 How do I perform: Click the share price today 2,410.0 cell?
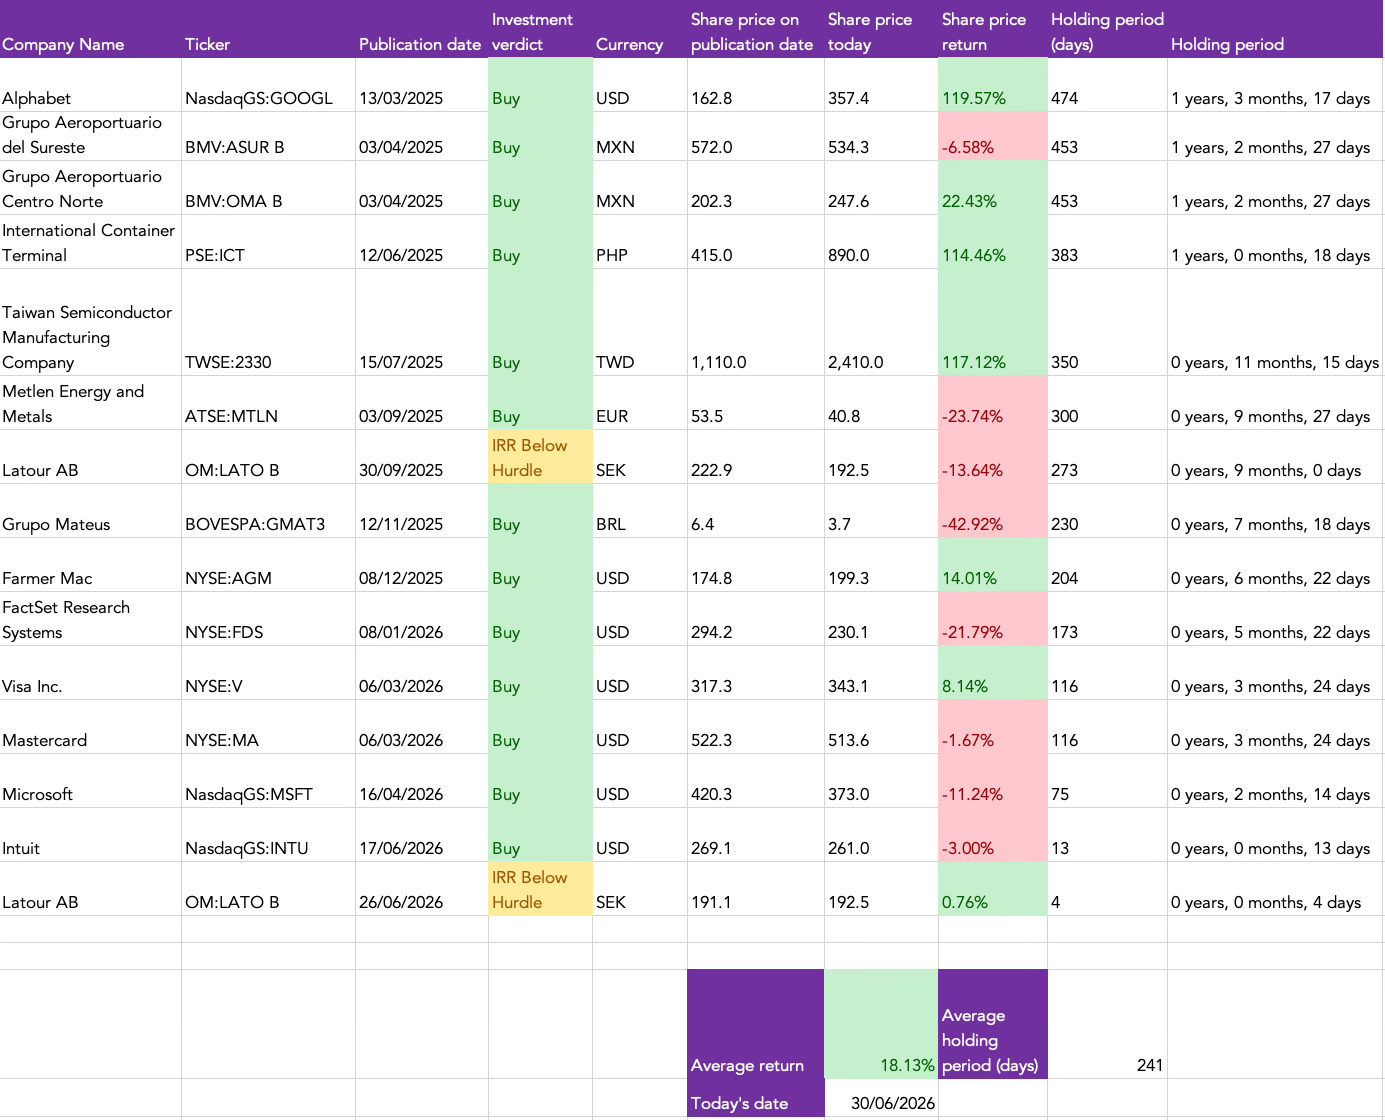click(x=881, y=322)
